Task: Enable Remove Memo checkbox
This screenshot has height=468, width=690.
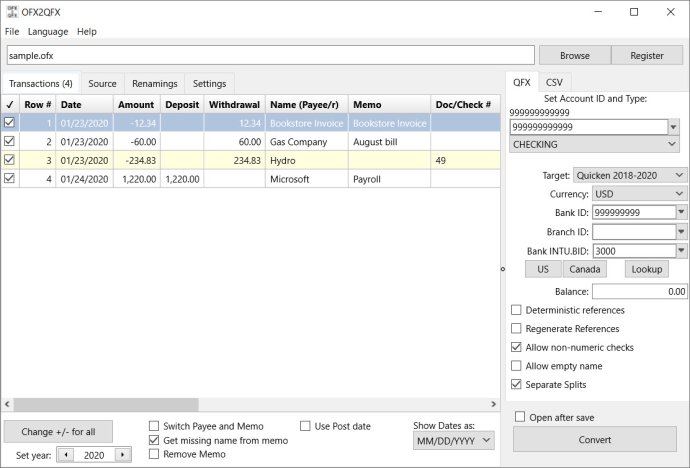Action: pos(154,454)
